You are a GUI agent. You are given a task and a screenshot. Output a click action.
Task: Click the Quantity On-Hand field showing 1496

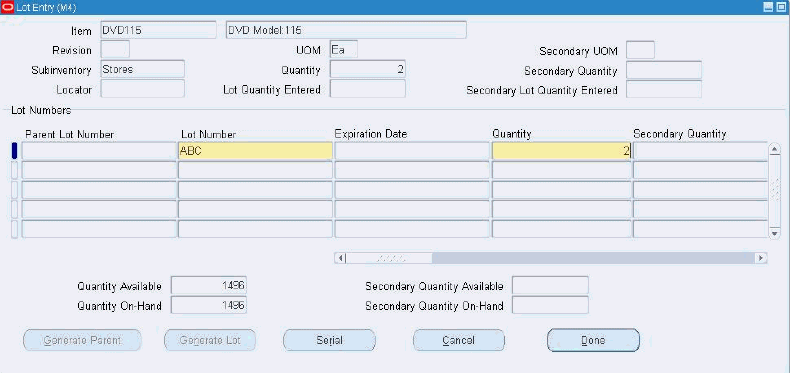(209, 305)
